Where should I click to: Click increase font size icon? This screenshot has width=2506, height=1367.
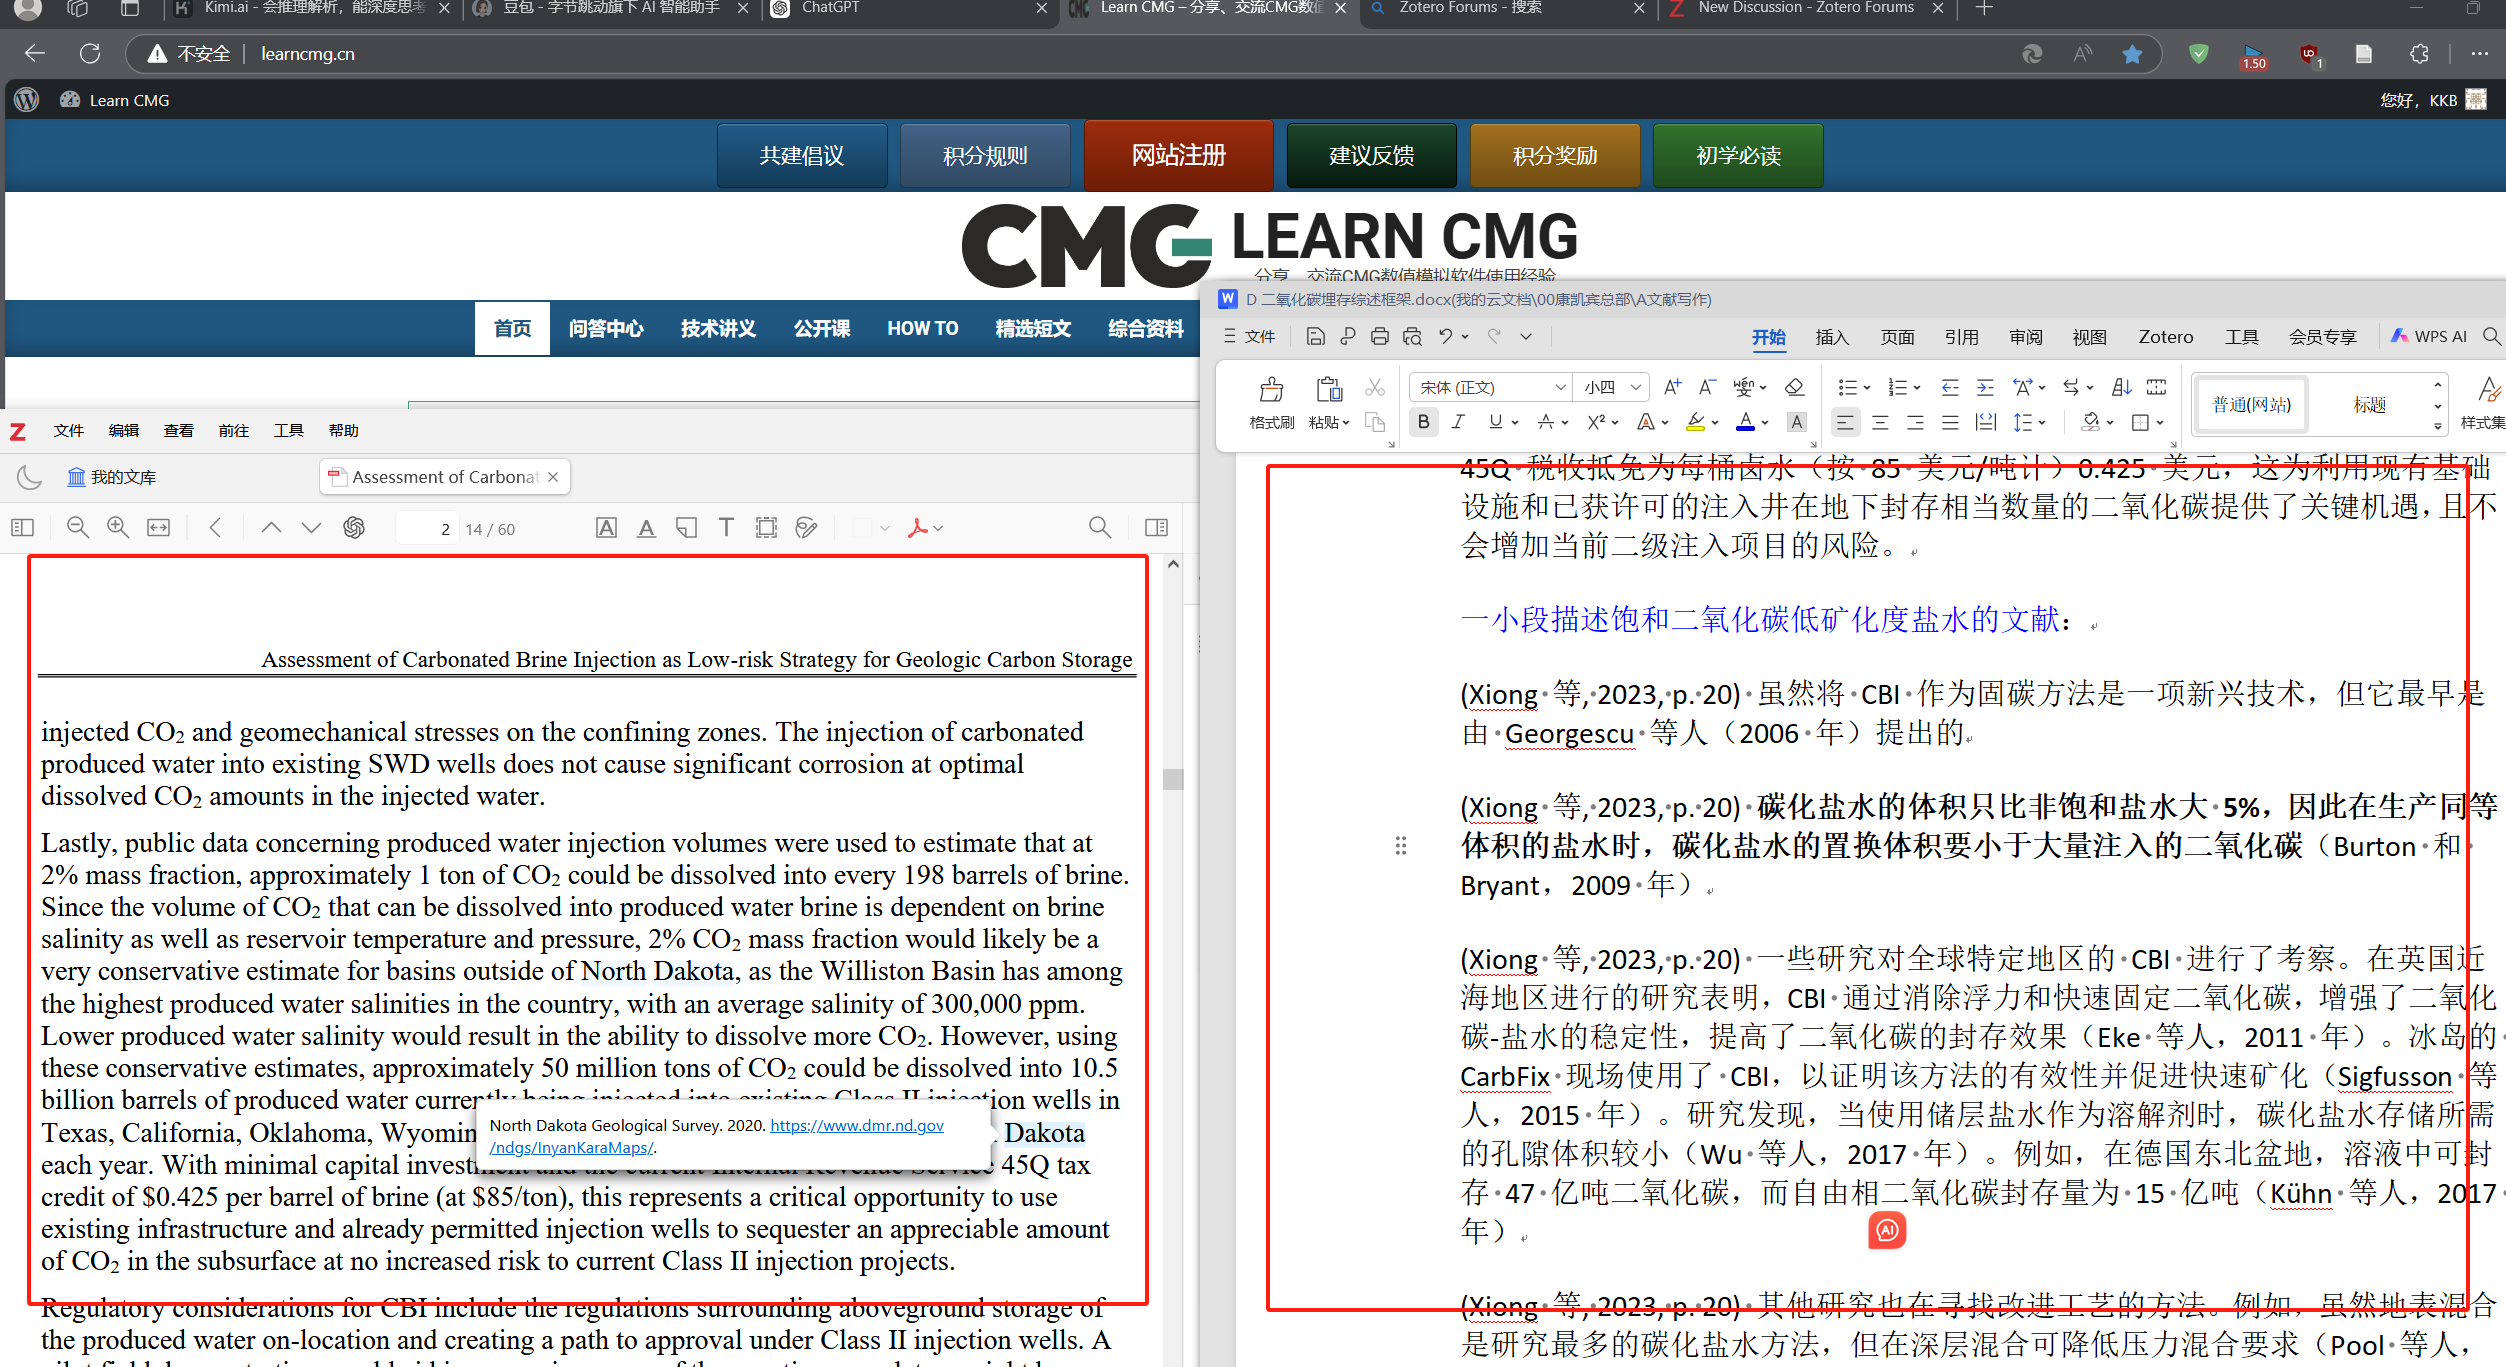1672,387
